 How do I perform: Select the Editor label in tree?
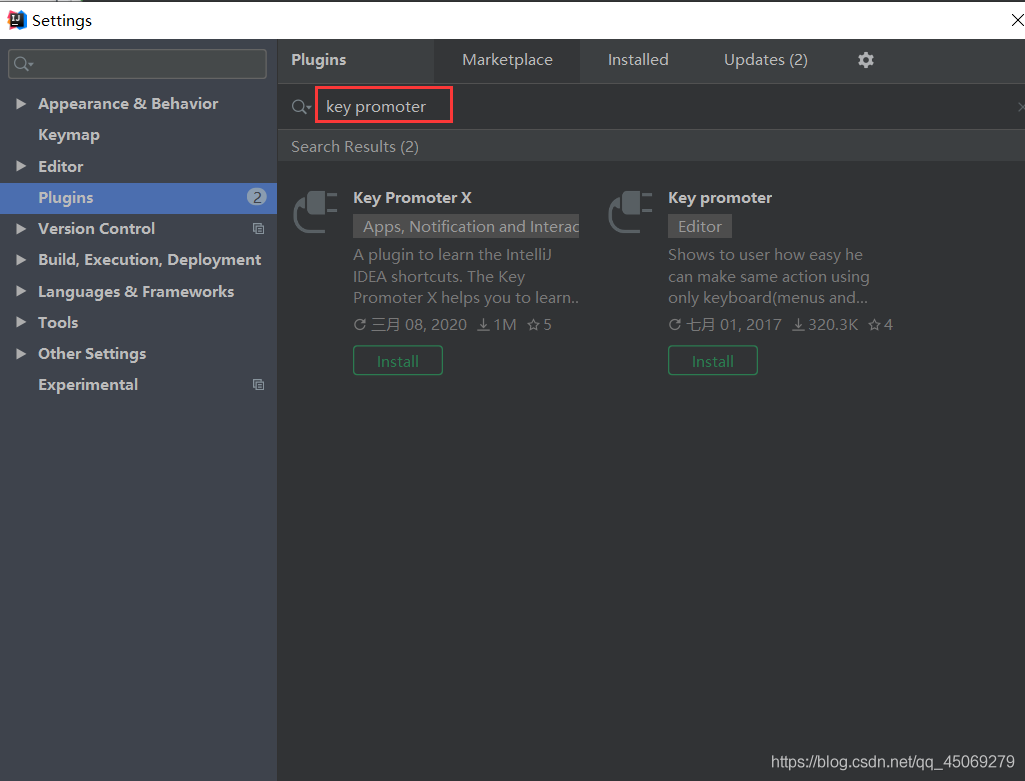click(x=61, y=167)
